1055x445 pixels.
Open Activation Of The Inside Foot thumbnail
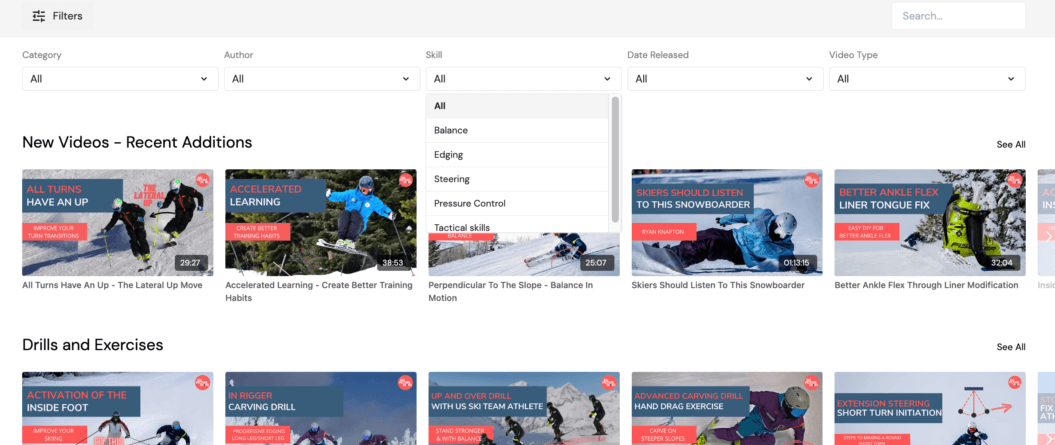pos(118,409)
